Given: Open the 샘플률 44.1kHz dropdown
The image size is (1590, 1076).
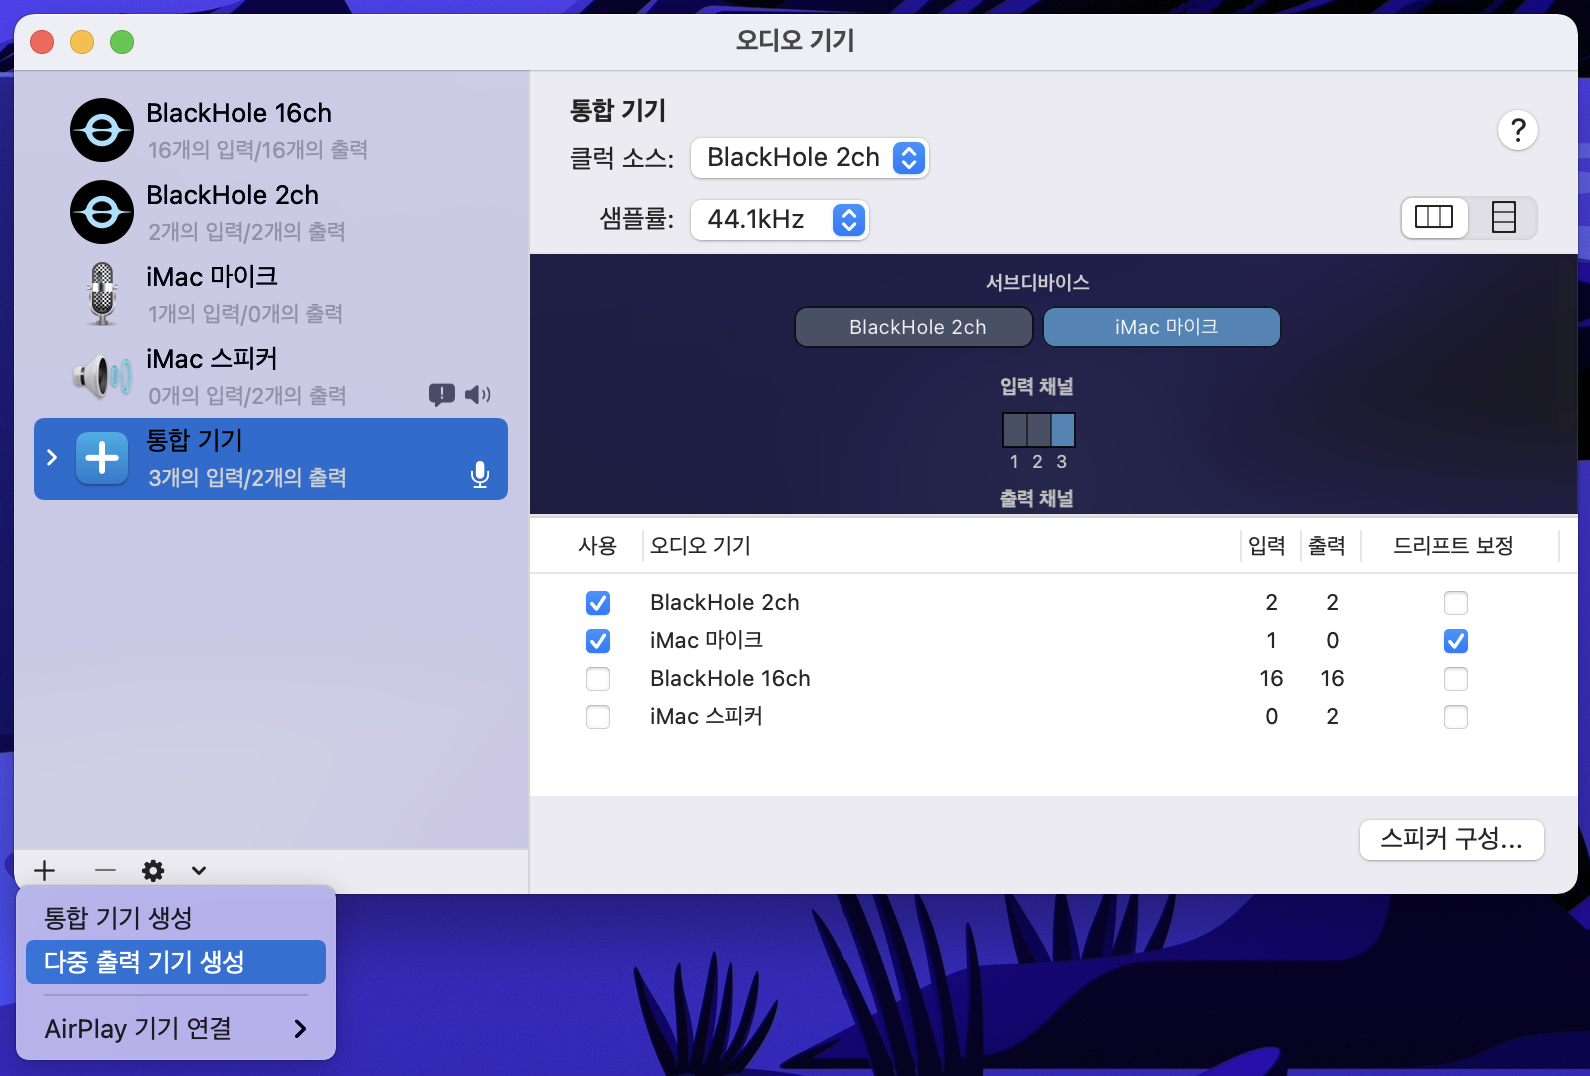Looking at the screenshot, I should click(x=780, y=219).
